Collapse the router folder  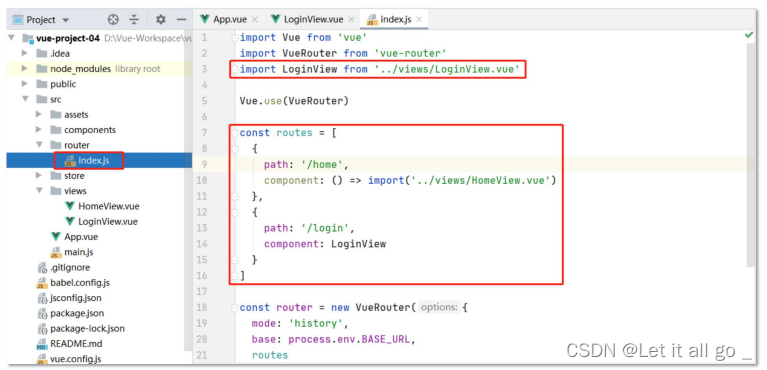pyautogui.click(x=39, y=145)
